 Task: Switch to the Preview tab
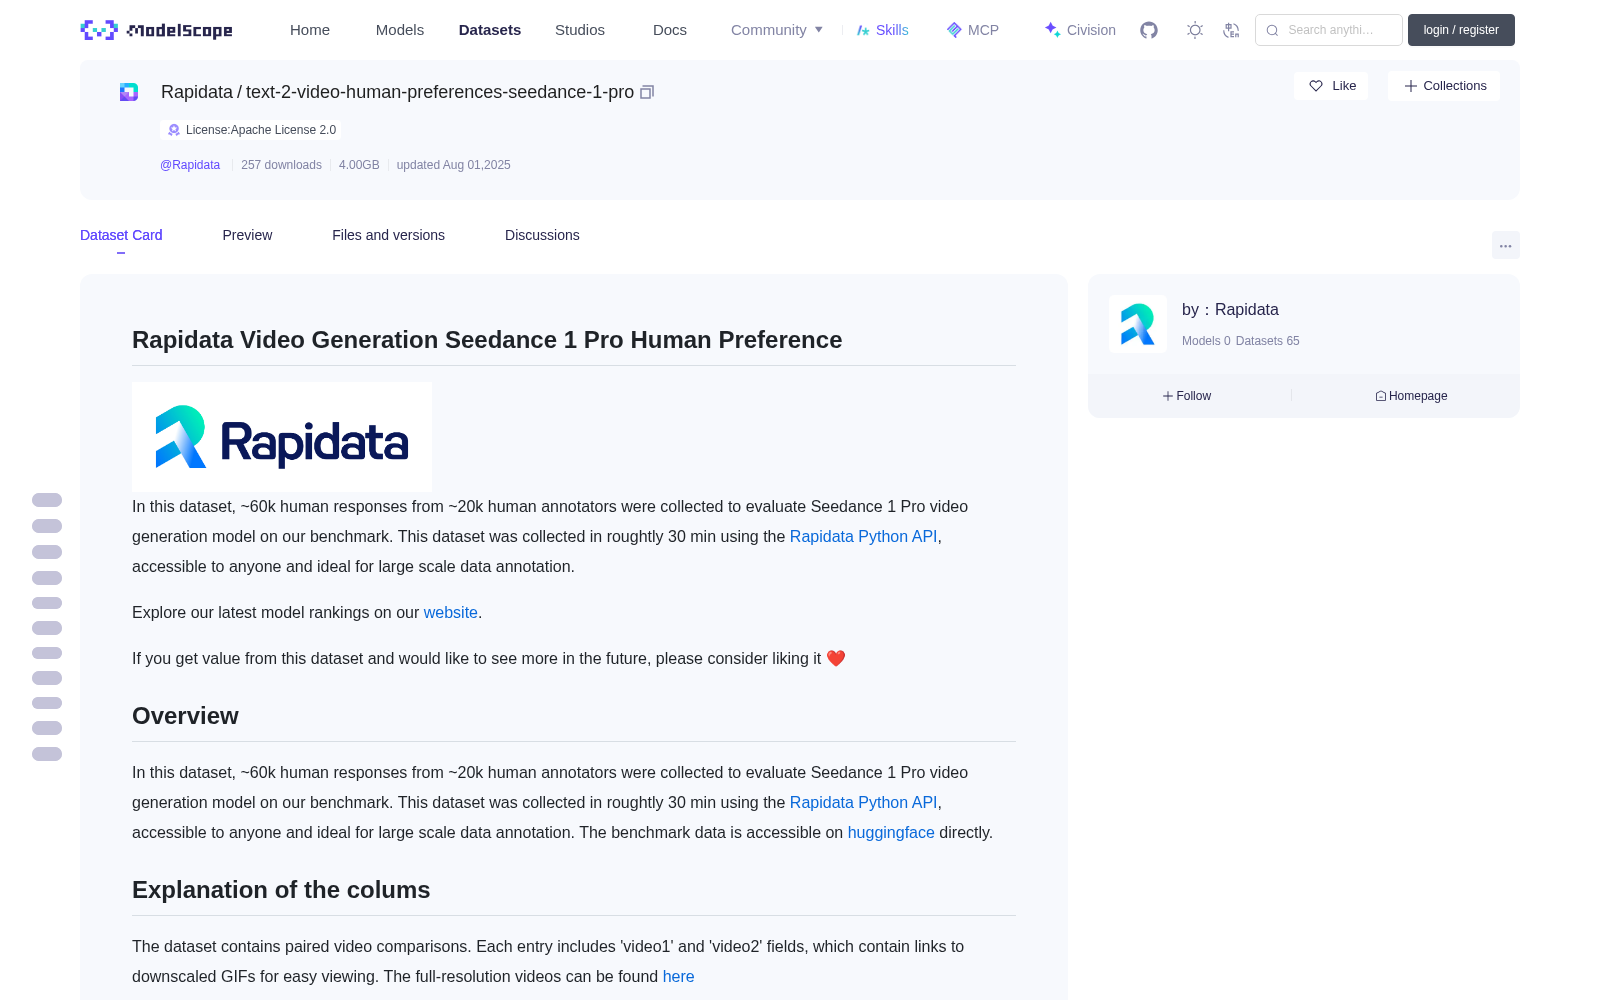[247, 235]
